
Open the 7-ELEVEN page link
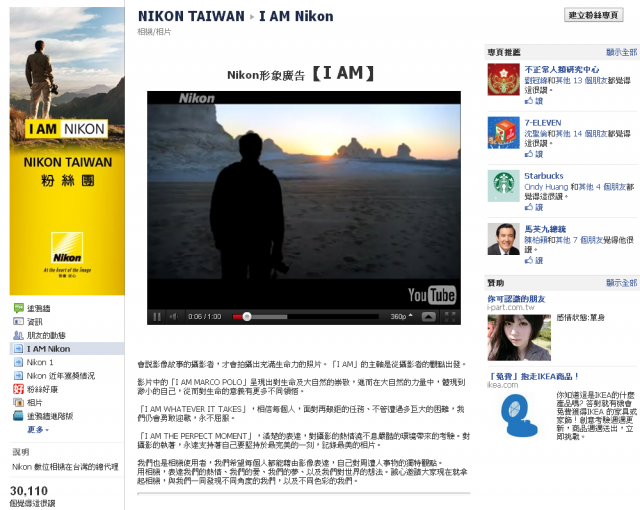point(542,123)
